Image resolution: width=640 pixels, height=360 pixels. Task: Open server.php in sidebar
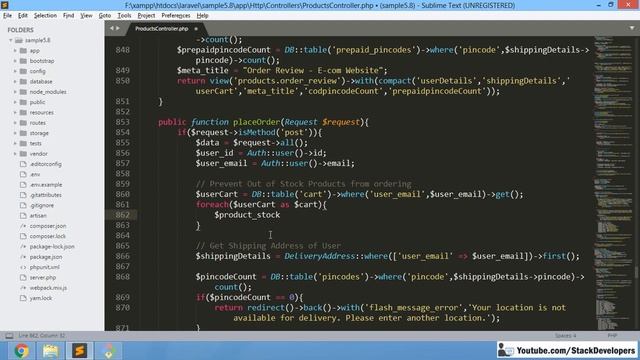coord(42,278)
